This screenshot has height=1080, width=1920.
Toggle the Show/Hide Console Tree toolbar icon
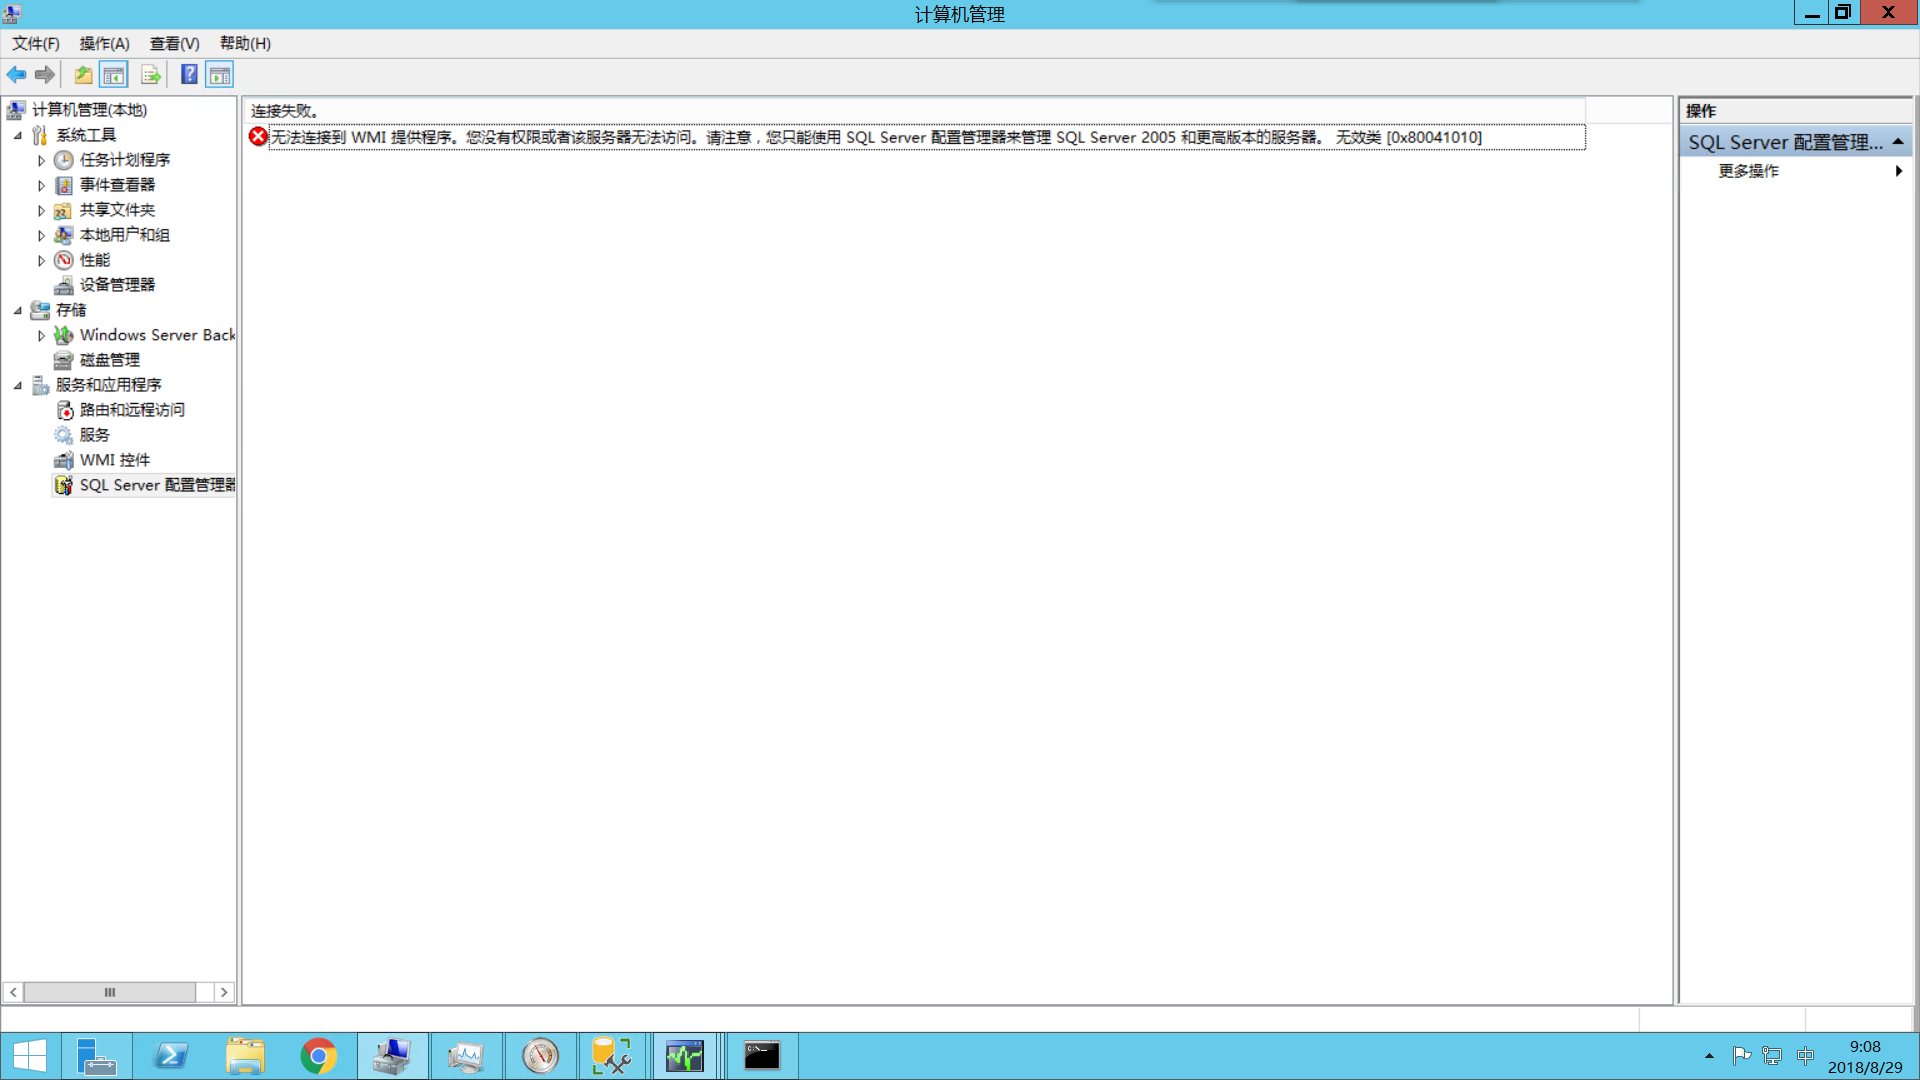tap(114, 75)
